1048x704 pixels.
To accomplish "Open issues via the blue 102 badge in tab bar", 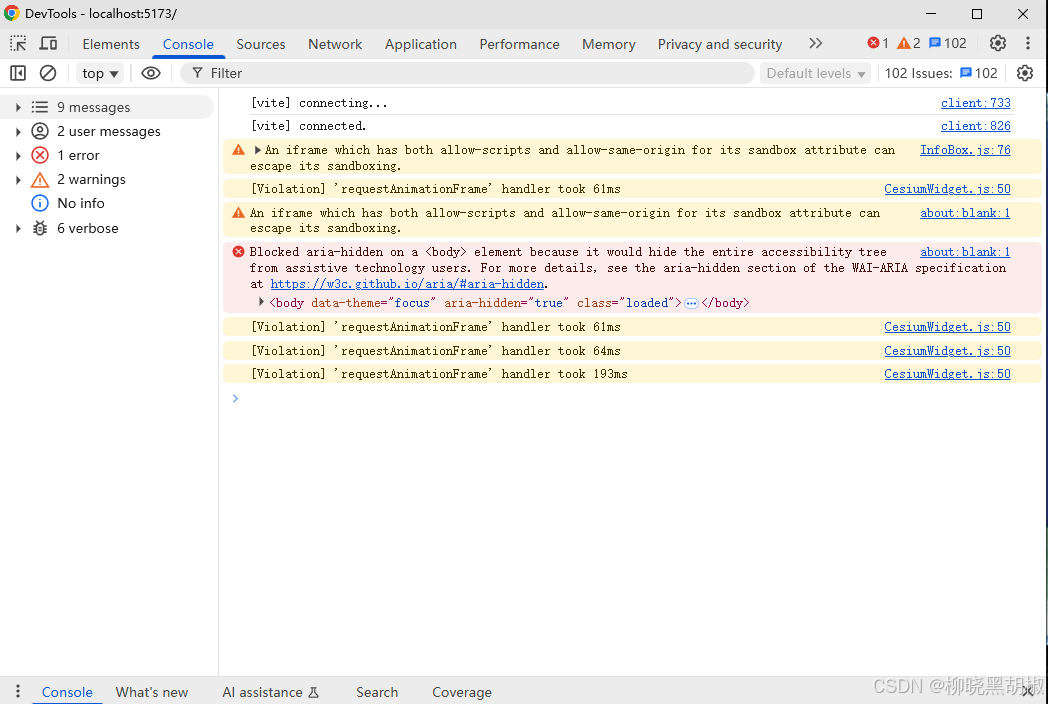I will click(948, 43).
